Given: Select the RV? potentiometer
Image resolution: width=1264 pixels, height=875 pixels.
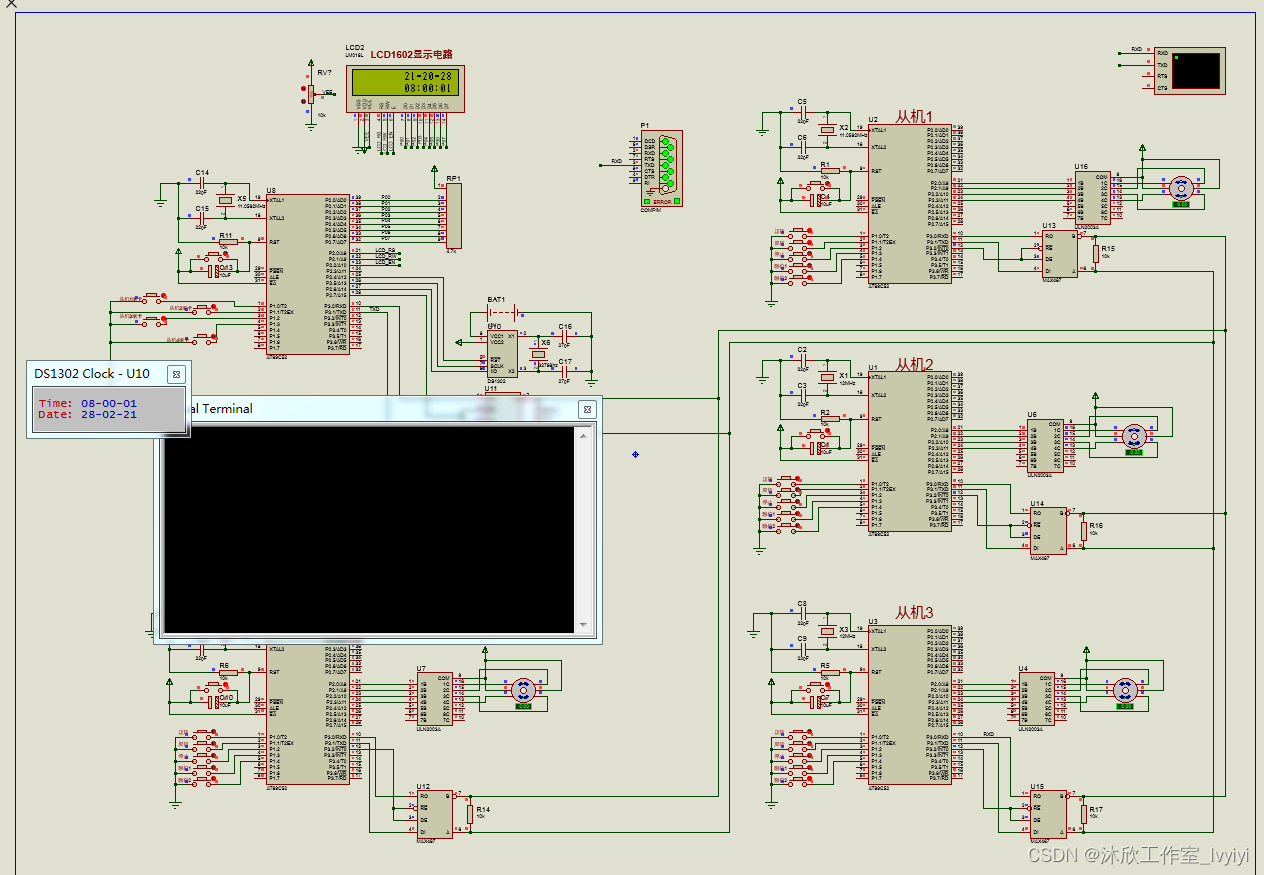Looking at the screenshot, I should [x=311, y=94].
